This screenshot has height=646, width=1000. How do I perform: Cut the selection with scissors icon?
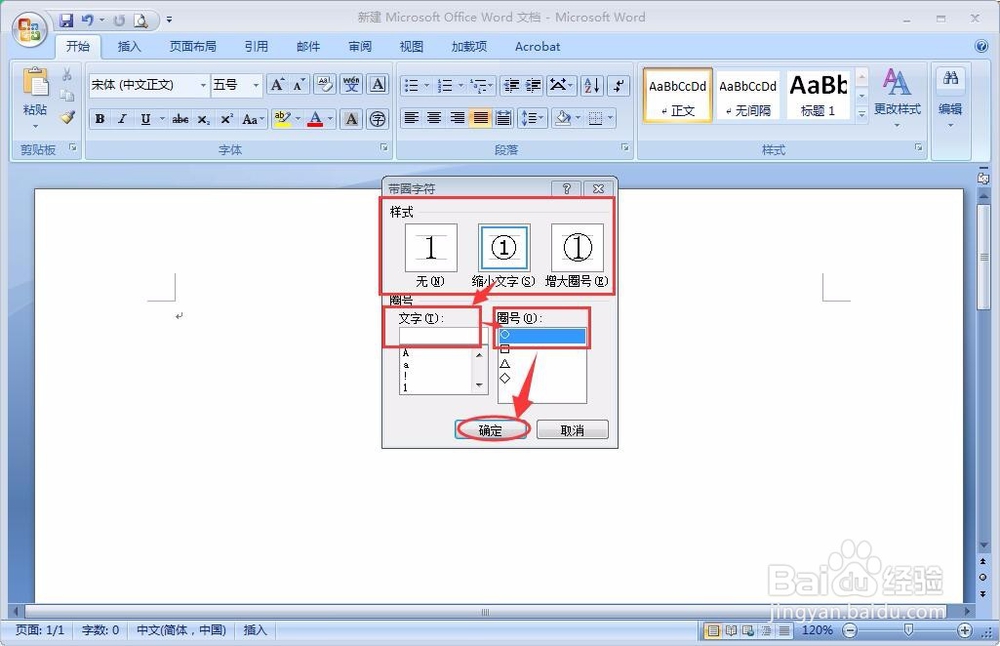point(67,75)
